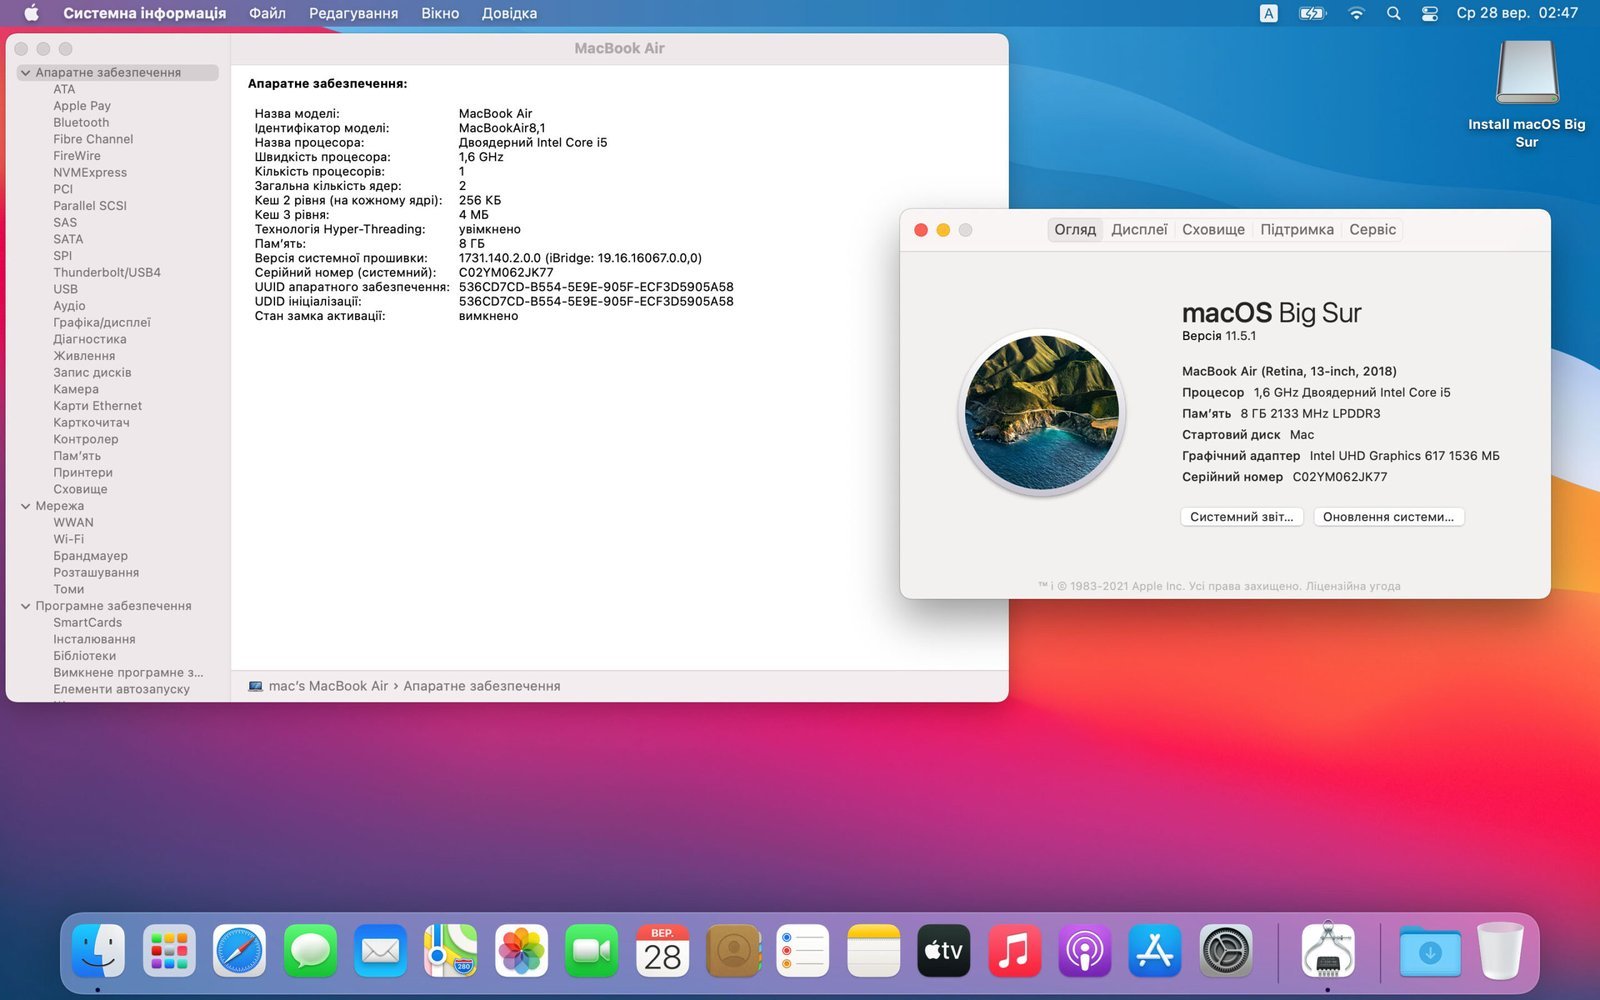
Task: Open Messages app in Dock
Action: click(x=310, y=950)
